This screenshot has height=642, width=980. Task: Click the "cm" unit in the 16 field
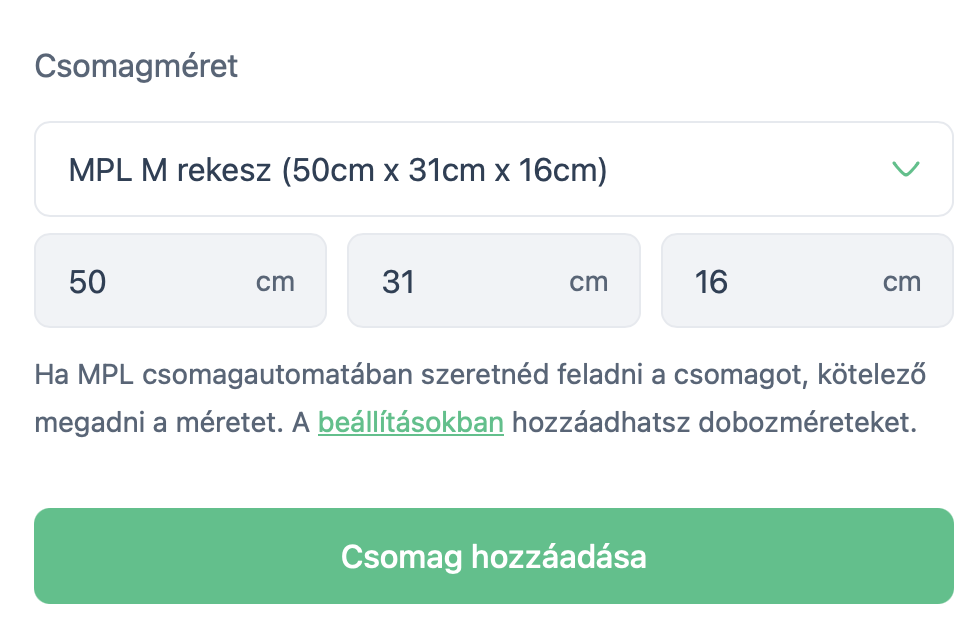click(x=902, y=282)
